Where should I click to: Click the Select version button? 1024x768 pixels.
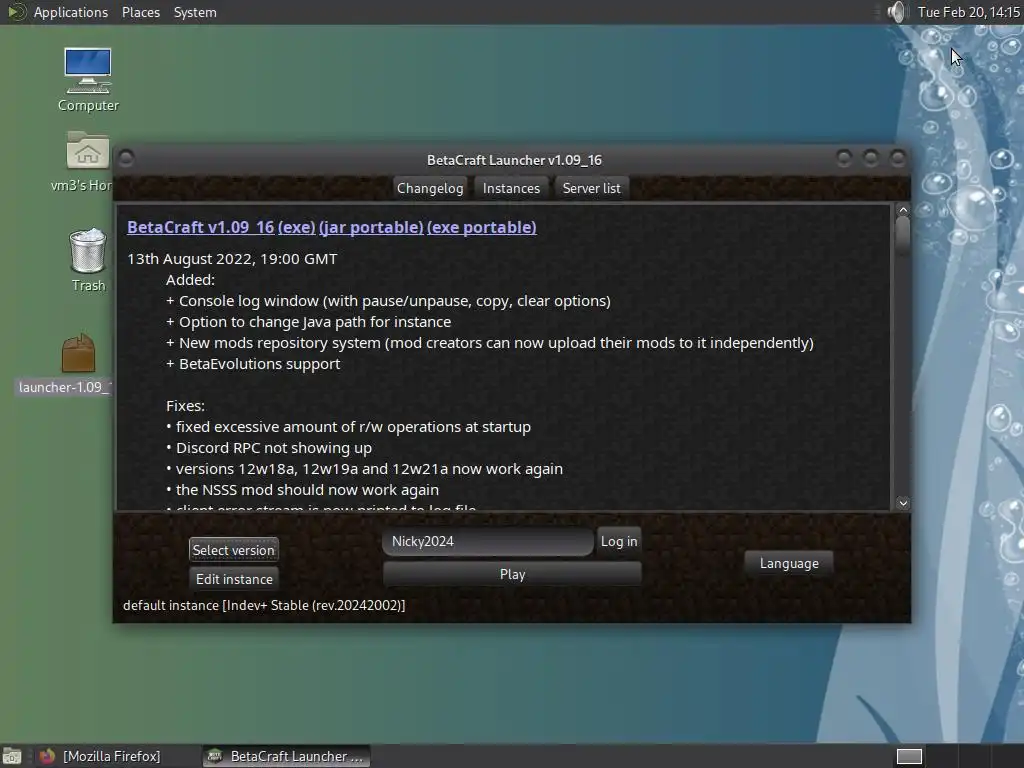(x=234, y=550)
